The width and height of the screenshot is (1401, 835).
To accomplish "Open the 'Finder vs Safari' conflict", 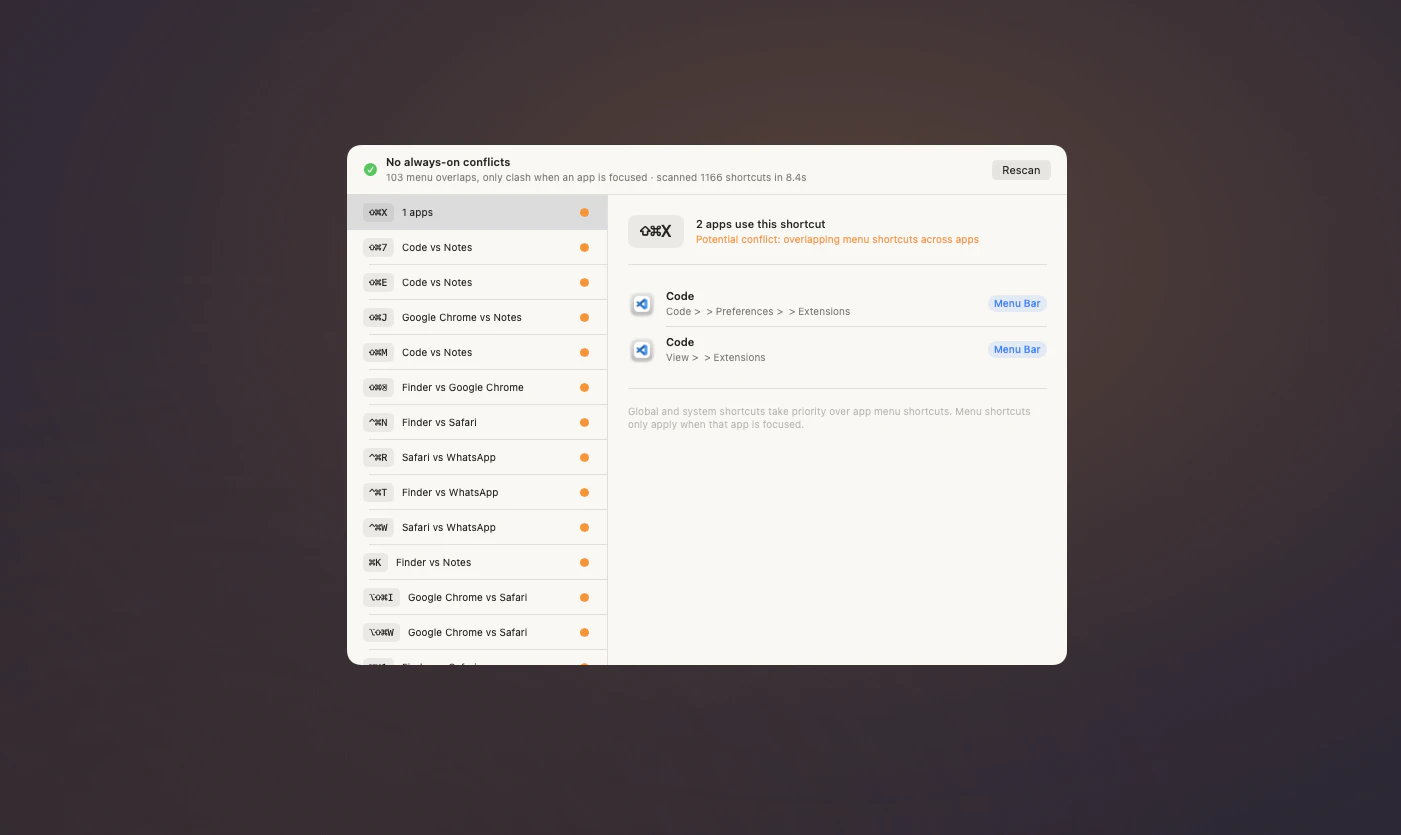I will click(477, 422).
